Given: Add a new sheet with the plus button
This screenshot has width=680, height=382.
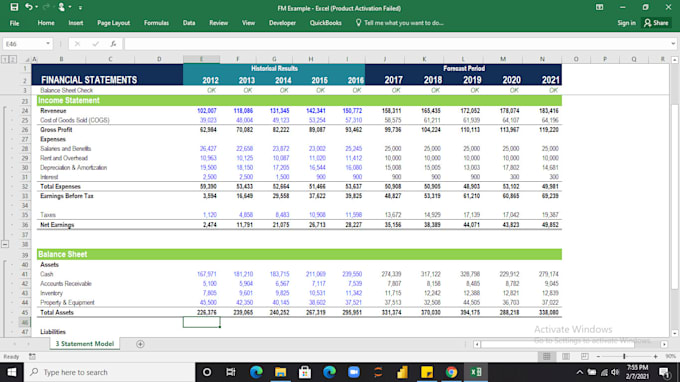Looking at the screenshot, I should tap(140, 344).
